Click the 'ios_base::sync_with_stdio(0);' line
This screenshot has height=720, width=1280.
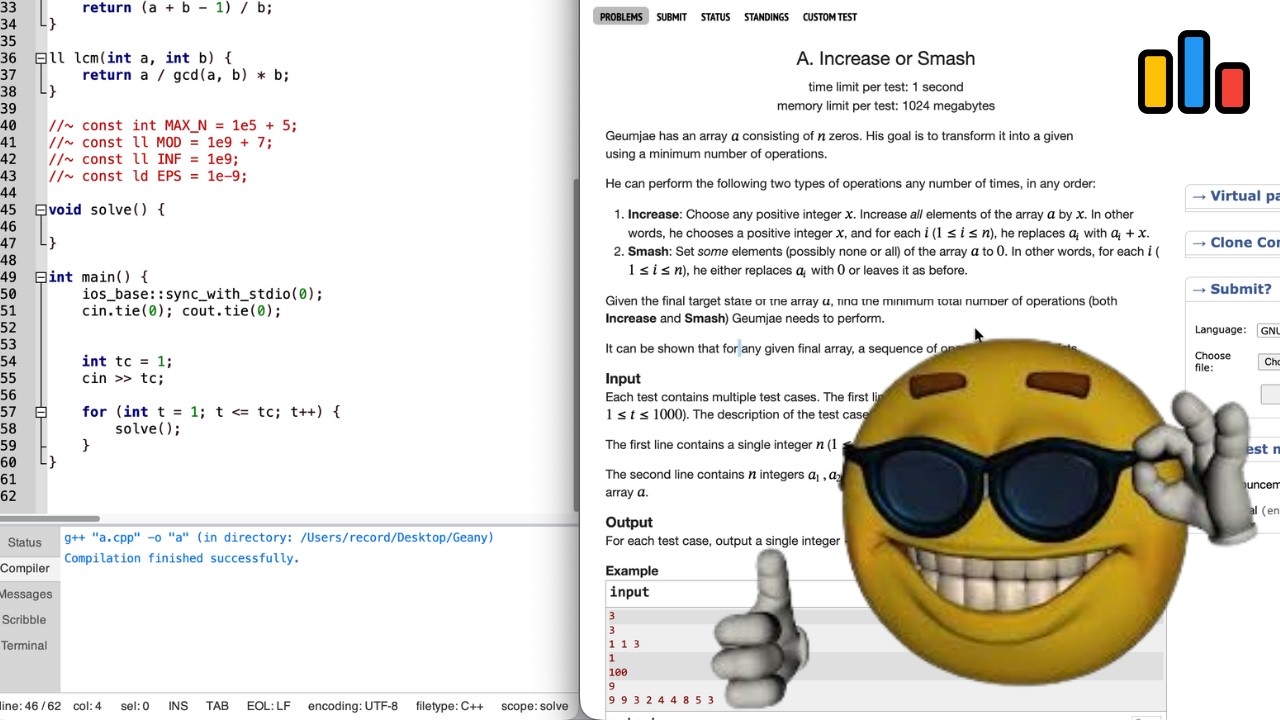click(202, 294)
